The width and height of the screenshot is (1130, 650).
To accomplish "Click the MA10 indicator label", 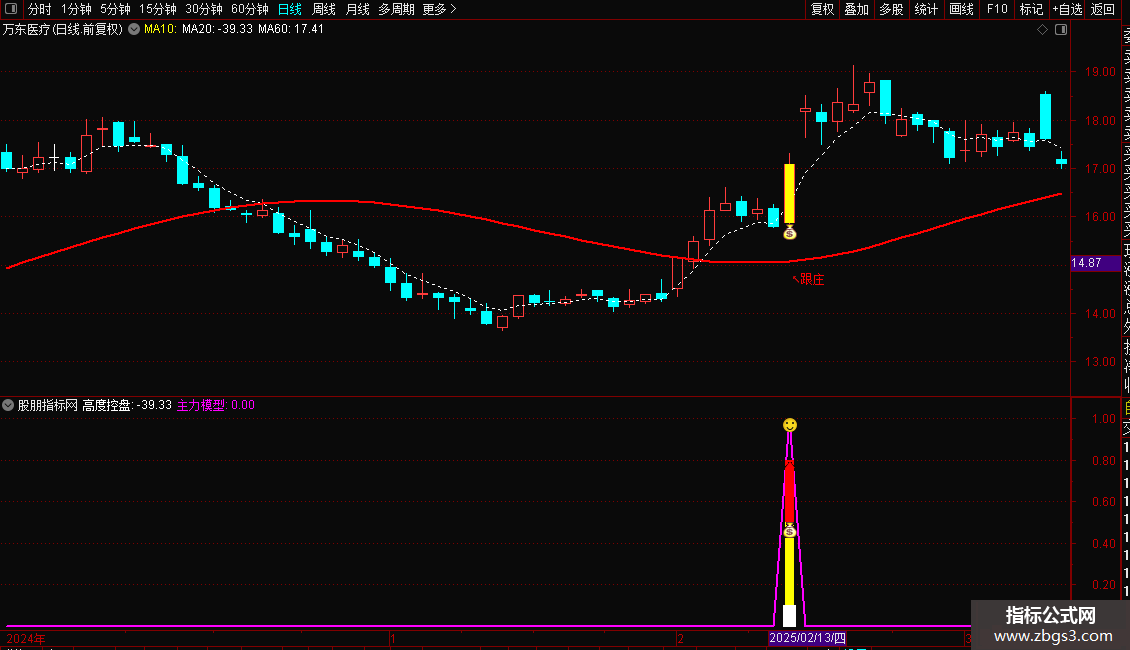I will 160,30.
